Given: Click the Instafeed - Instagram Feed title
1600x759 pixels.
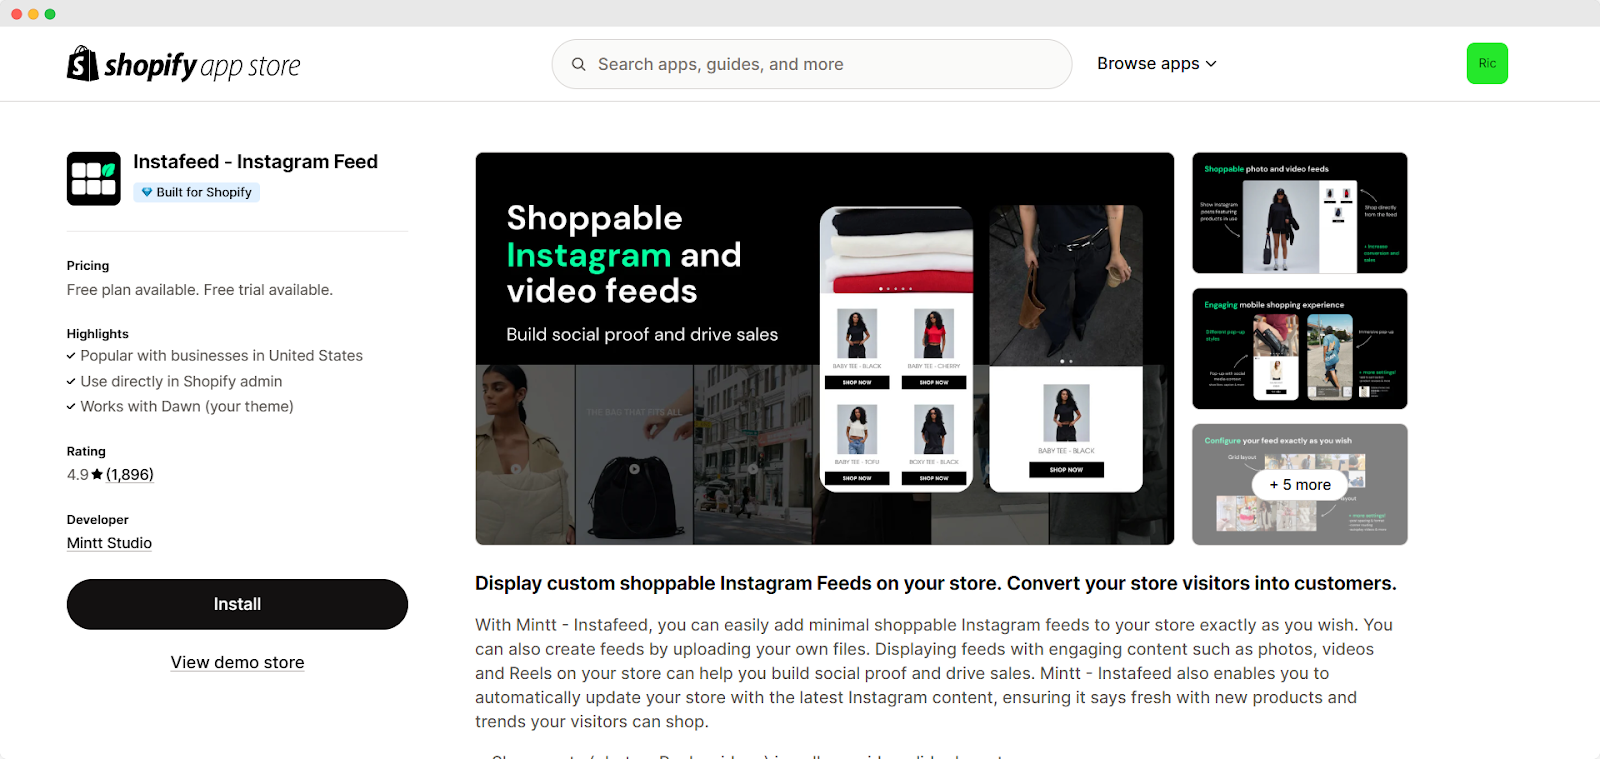Looking at the screenshot, I should 255,162.
